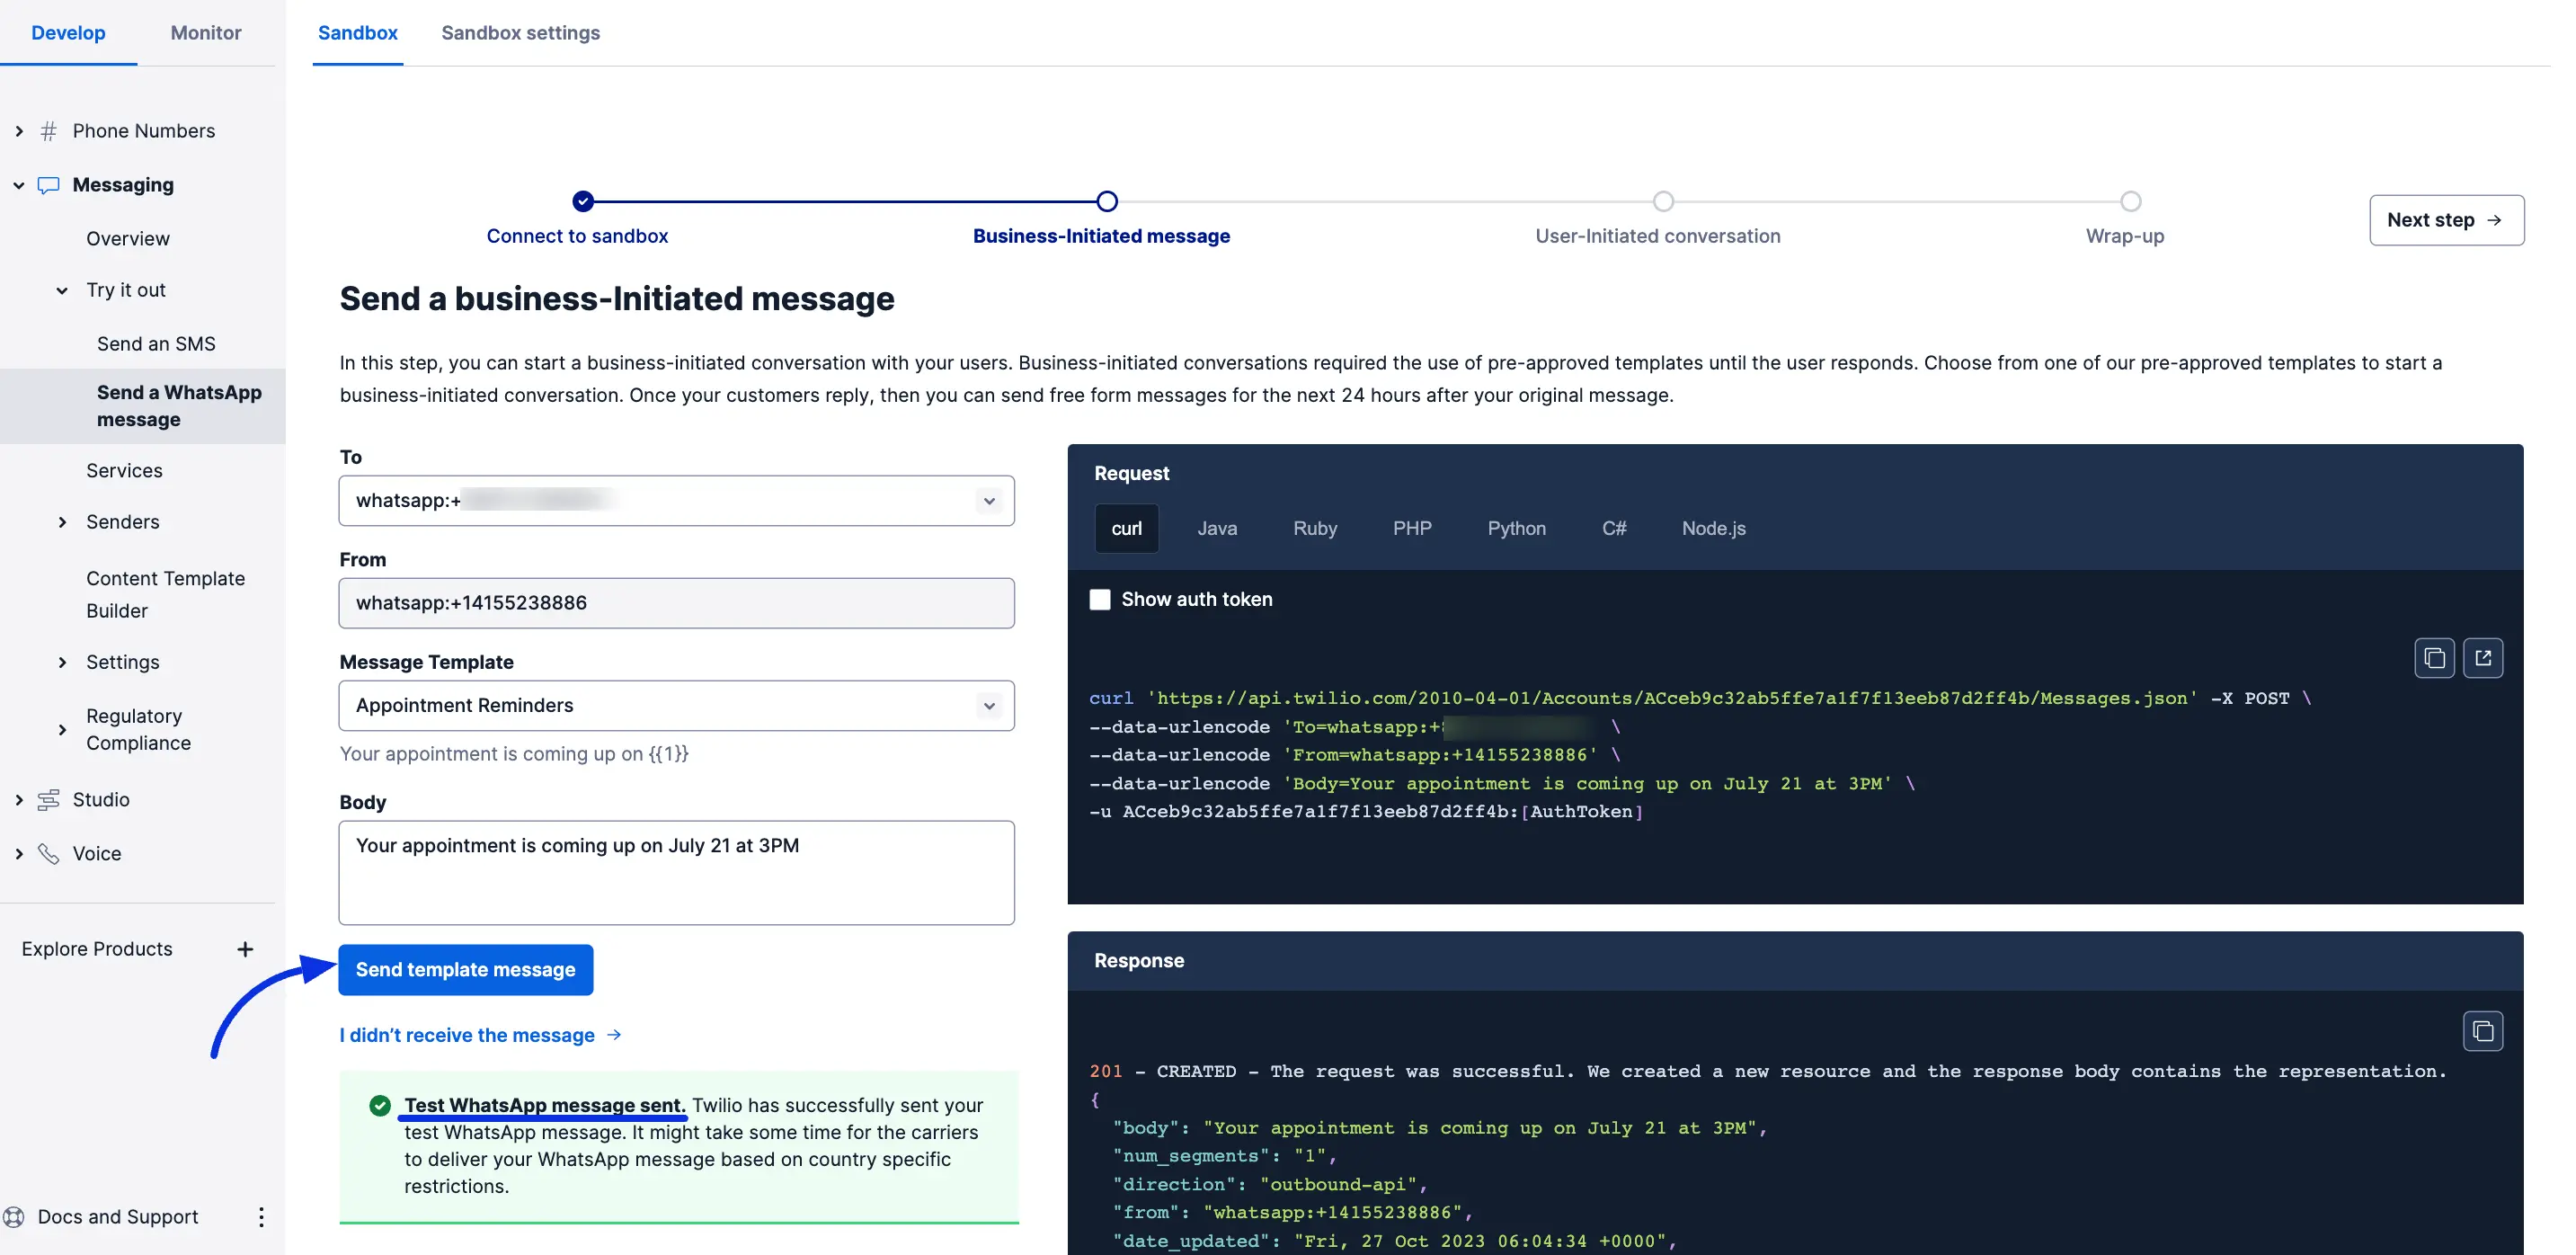Click Connect to sandbox step marker

coord(583,201)
